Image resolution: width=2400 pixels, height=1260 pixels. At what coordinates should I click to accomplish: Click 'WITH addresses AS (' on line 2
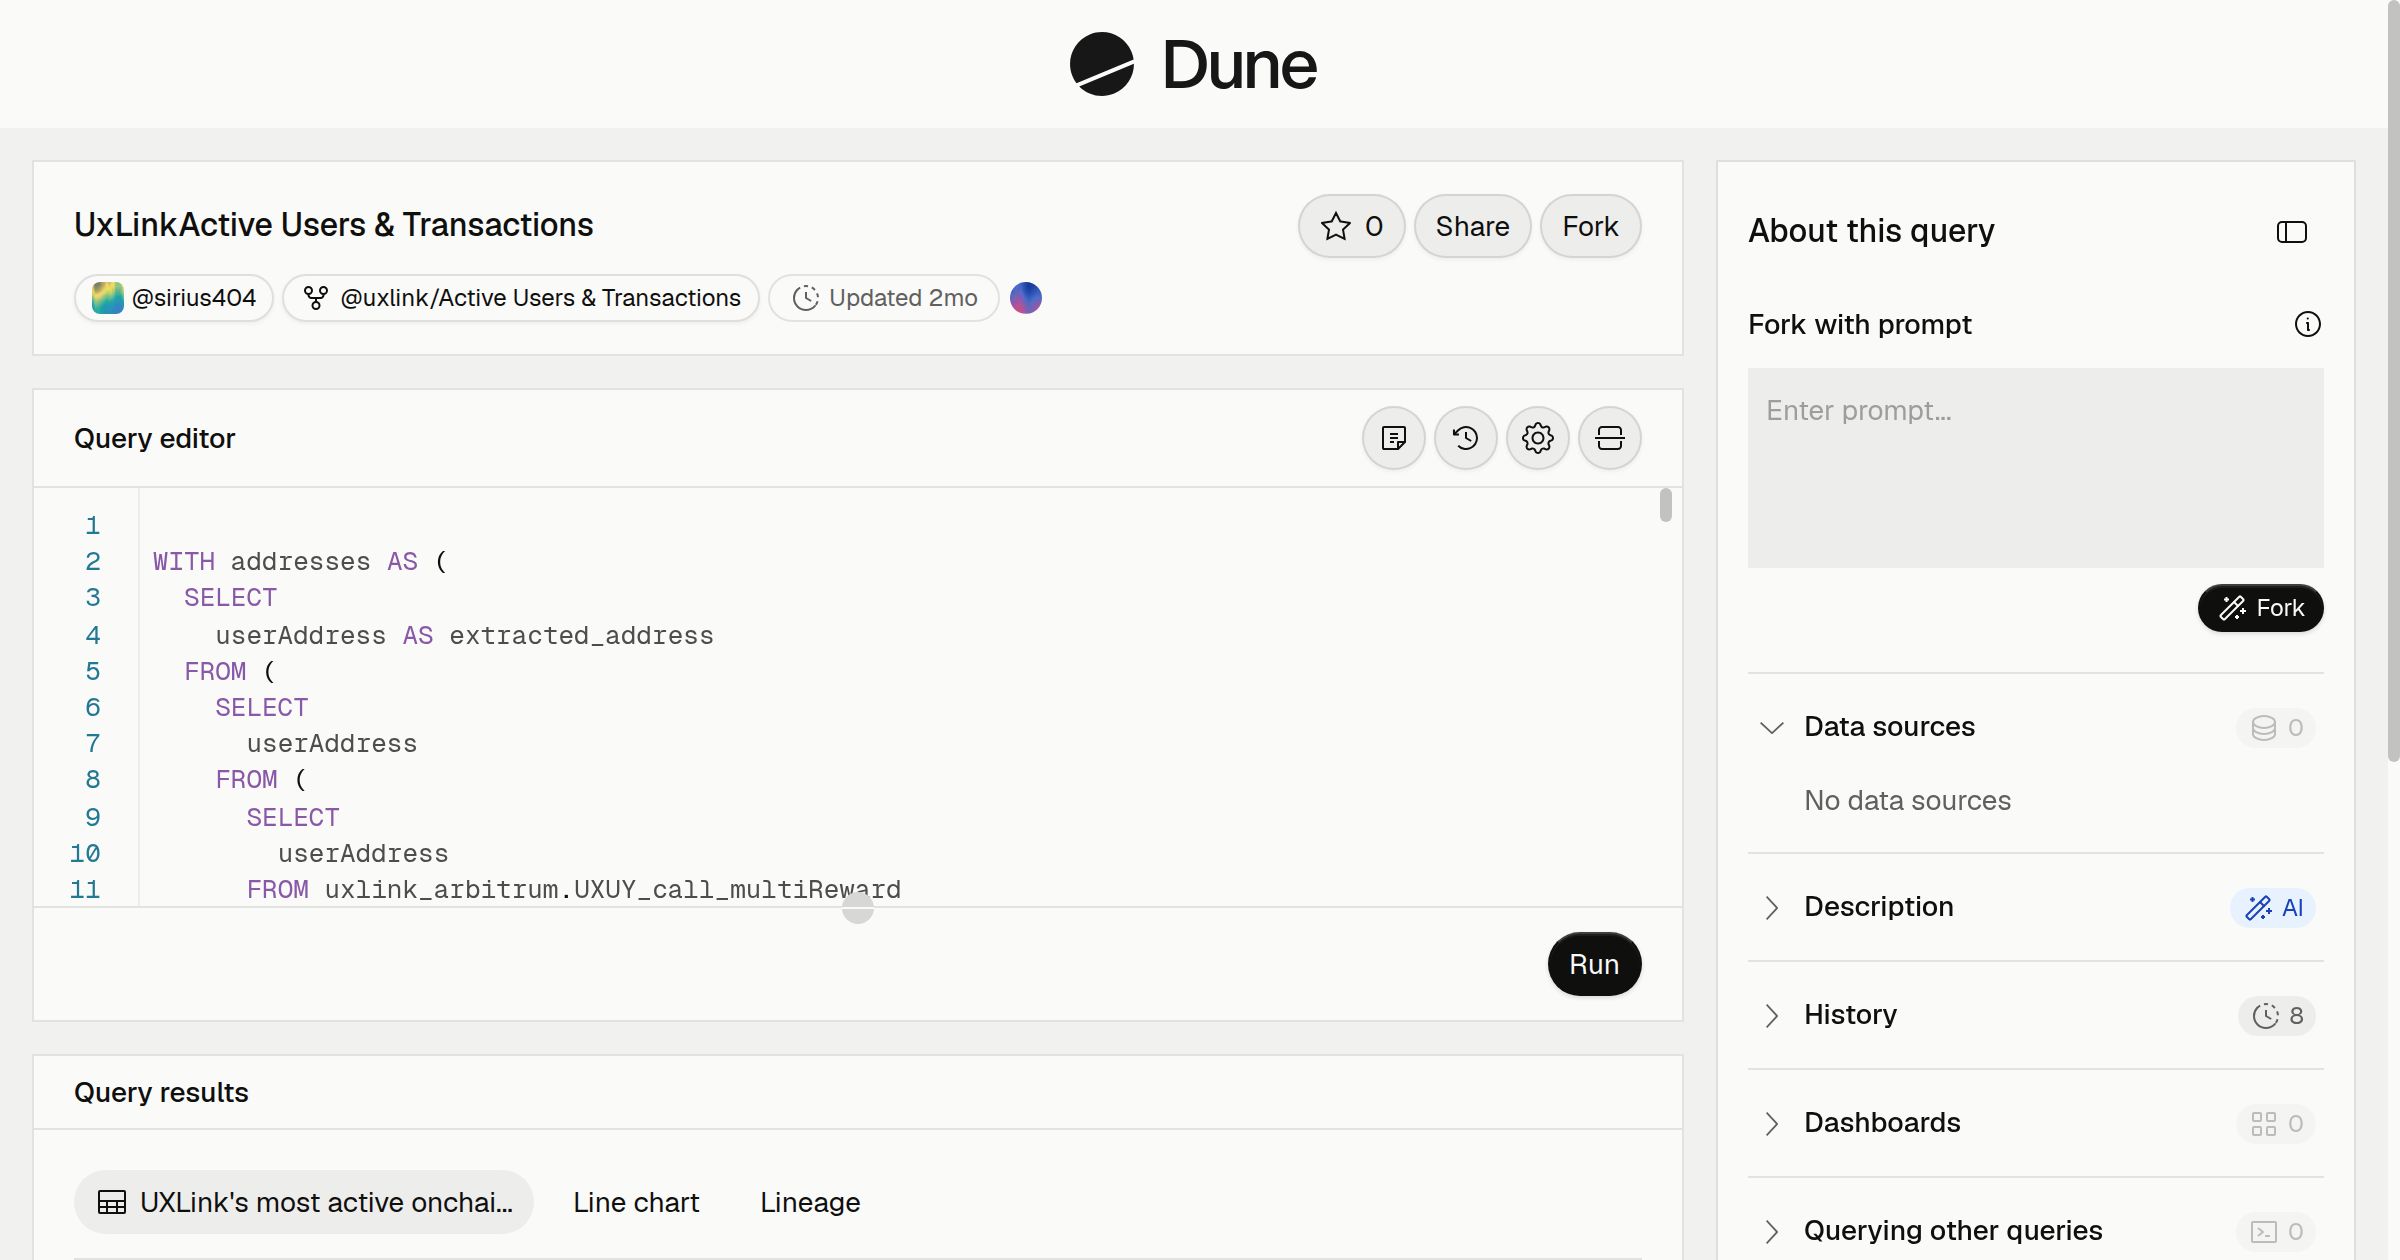point(300,561)
